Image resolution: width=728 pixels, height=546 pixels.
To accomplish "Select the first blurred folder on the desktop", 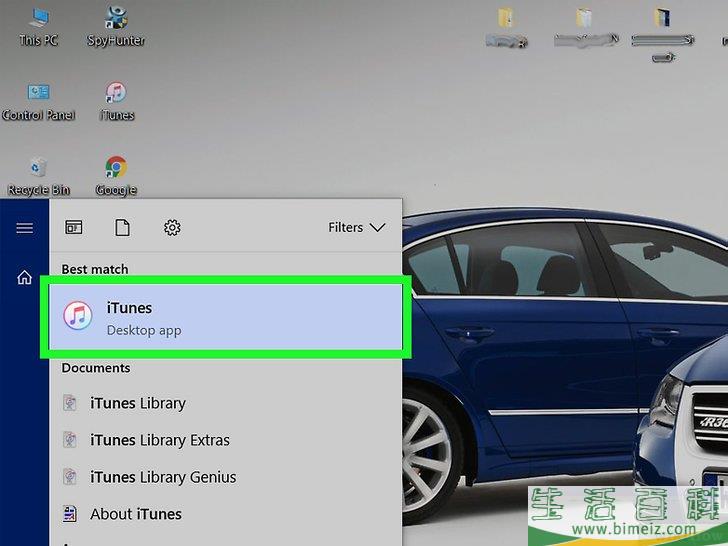I will pyautogui.click(x=506, y=28).
